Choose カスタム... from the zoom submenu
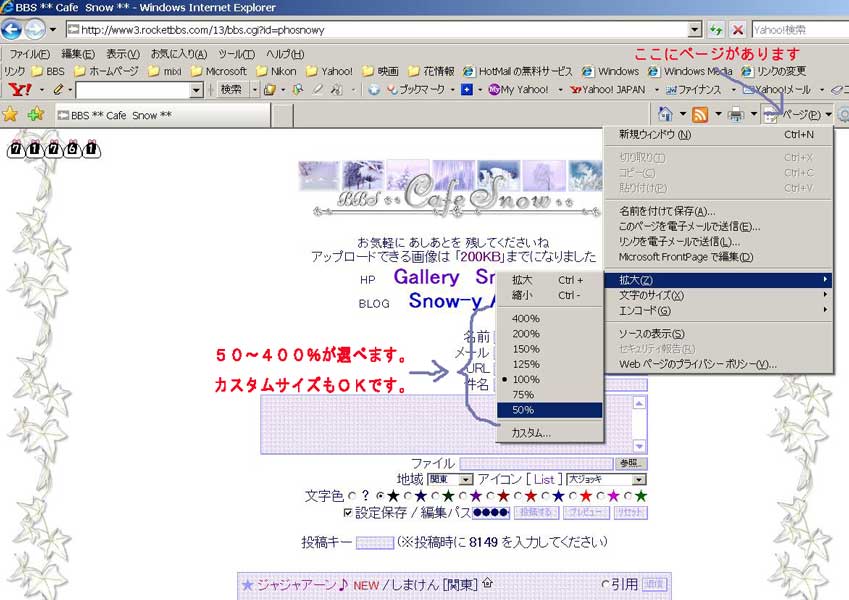The height and width of the screenshot is (600, 849). pyautogui.click(x=531, y=433)
